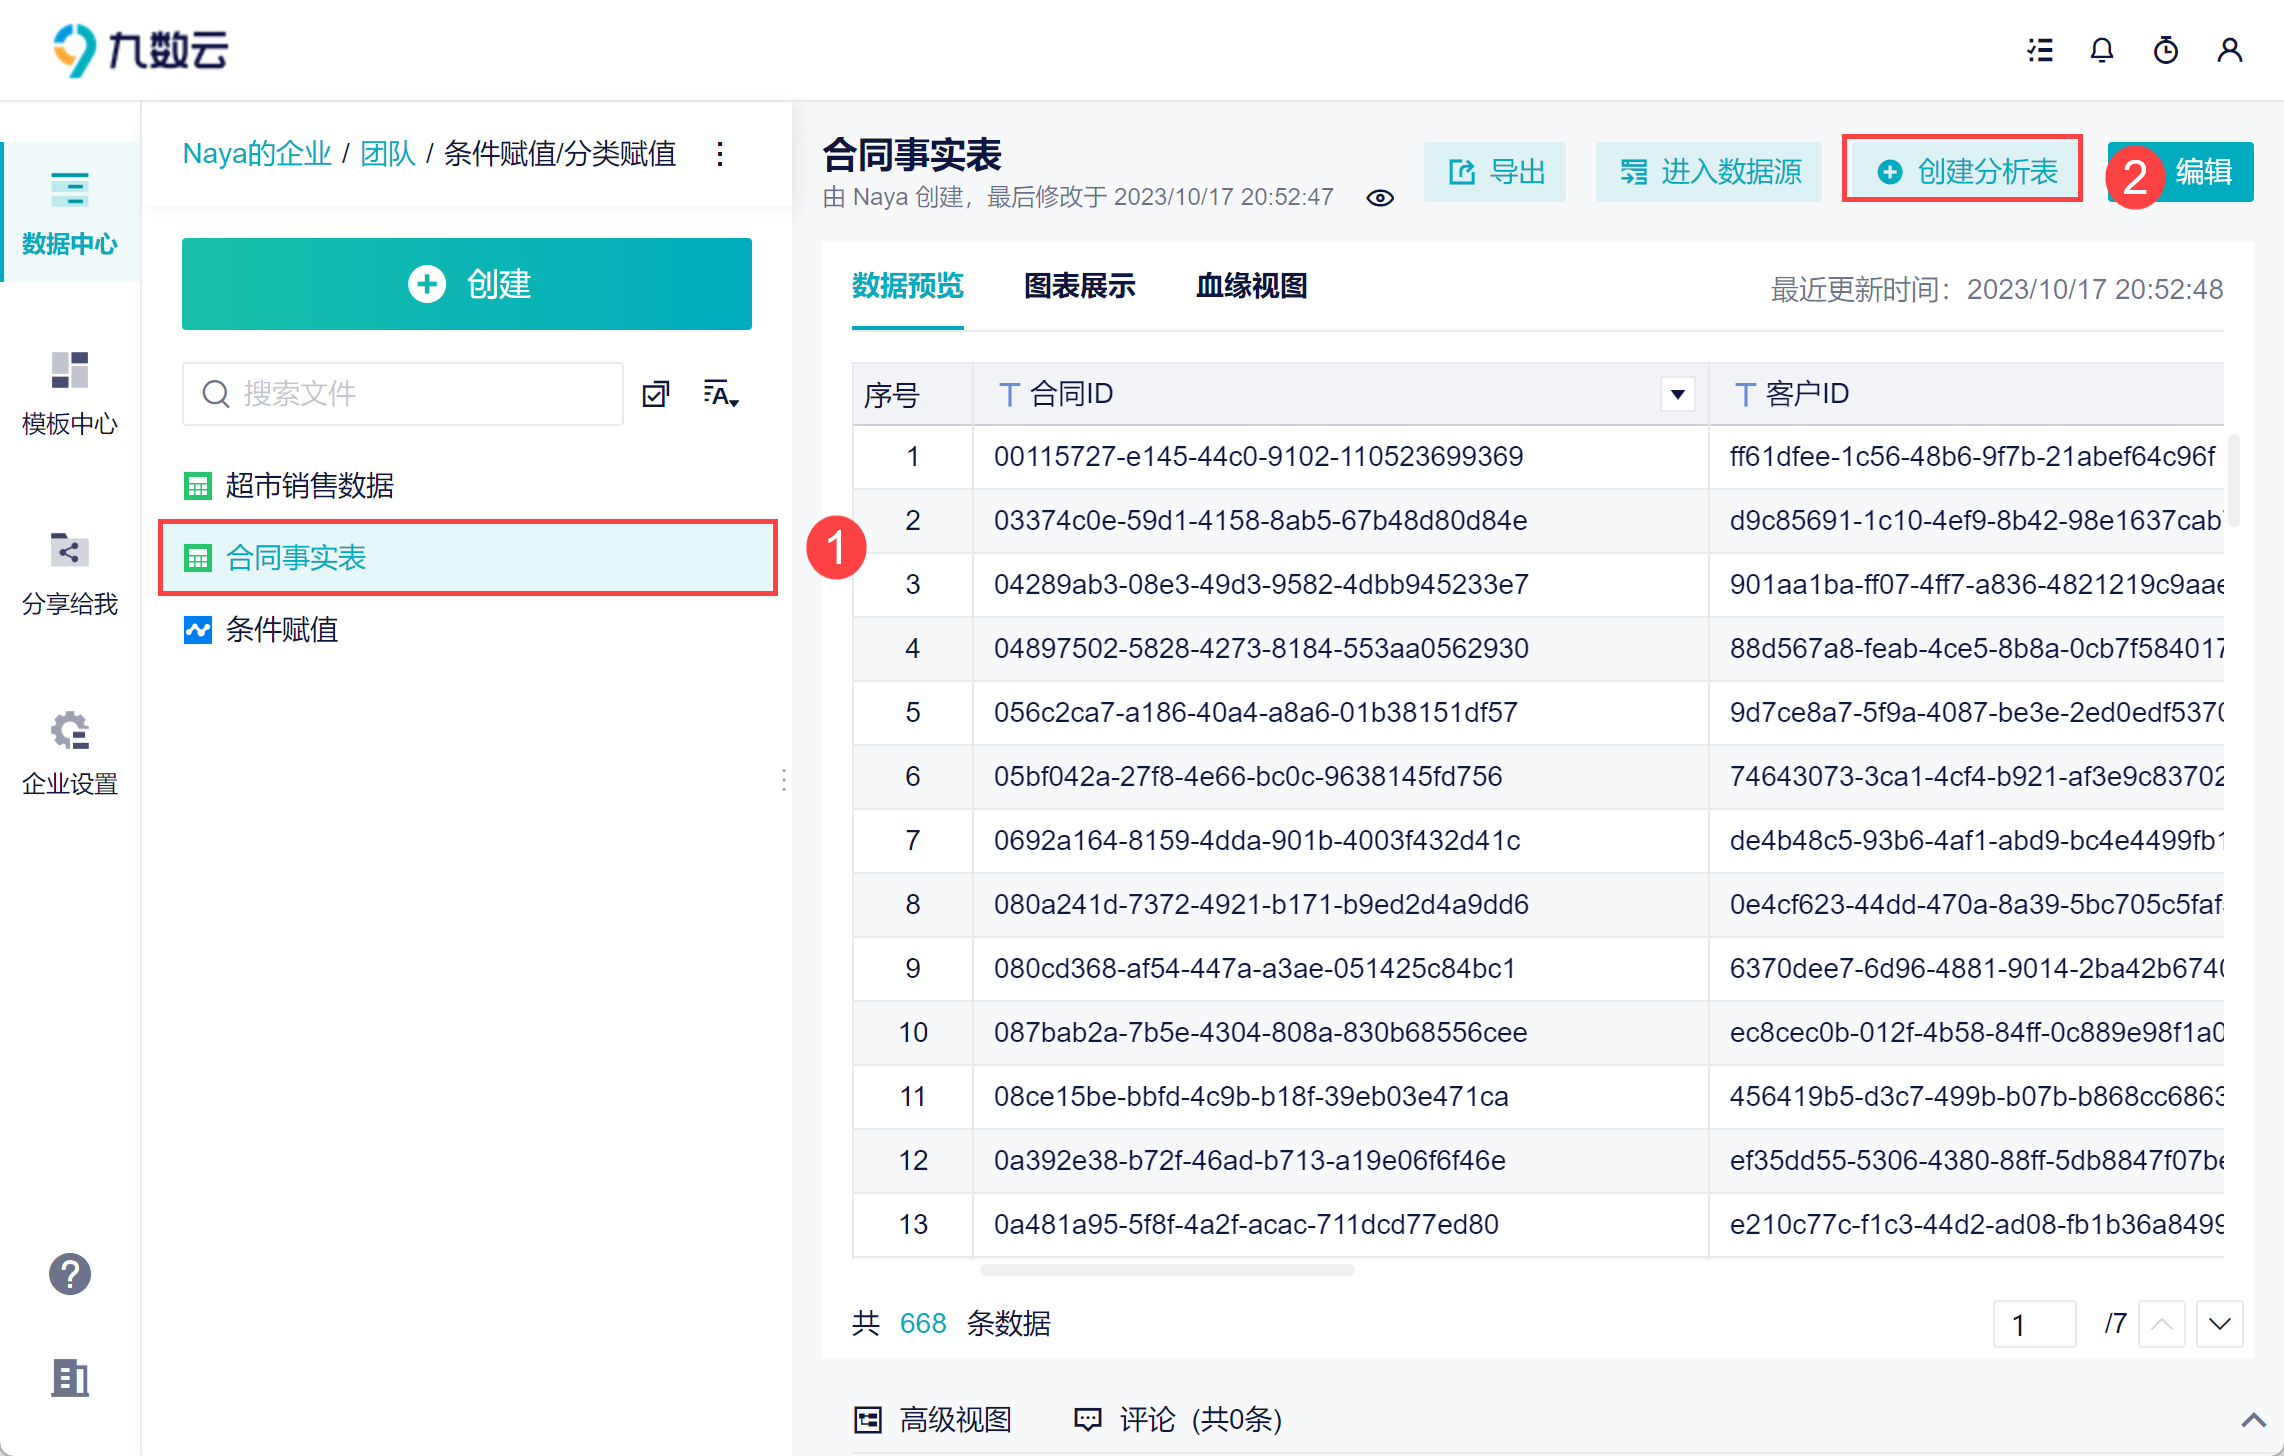Toggle the eye visibility icon beside timestamp
Screen dimensions: 2284x1456
coord(1379,198)
